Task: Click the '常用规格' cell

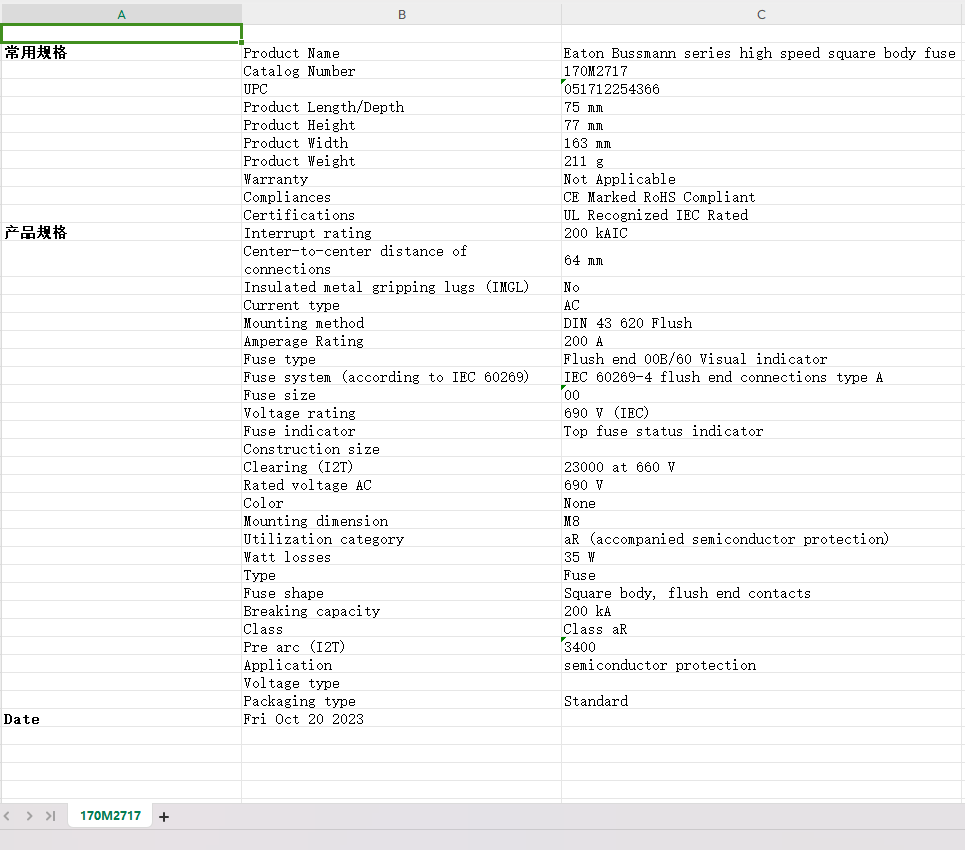Action: point(121,52)
